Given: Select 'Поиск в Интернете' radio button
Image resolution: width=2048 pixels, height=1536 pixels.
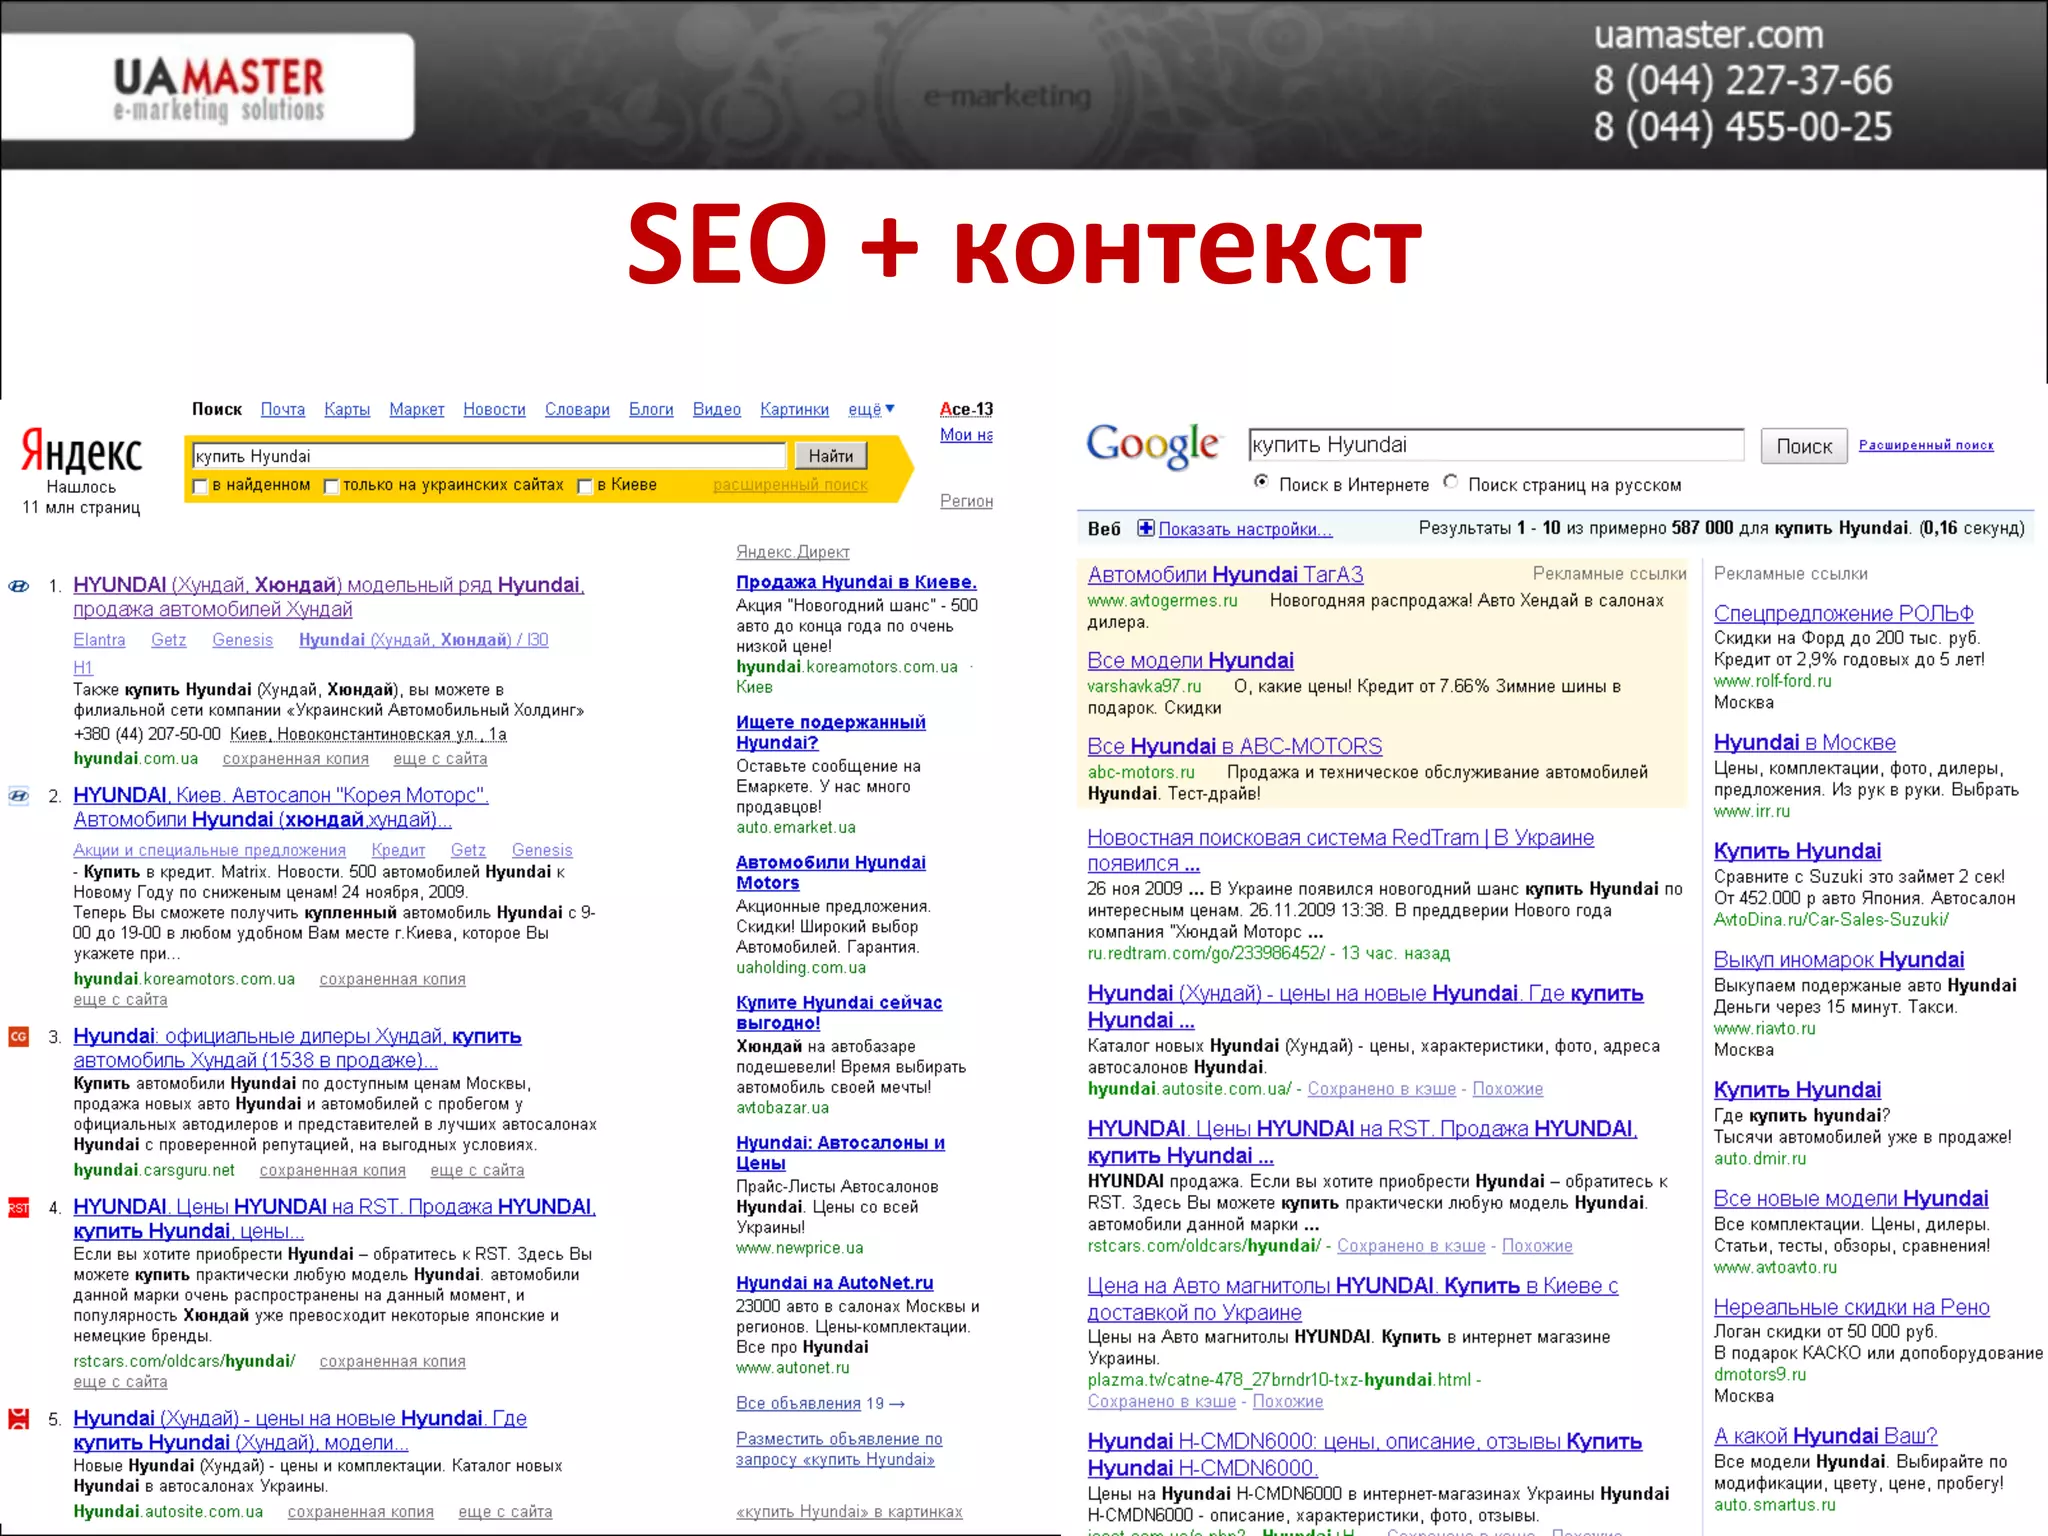Looking at the screenshot, I should tap(1261, 482).
